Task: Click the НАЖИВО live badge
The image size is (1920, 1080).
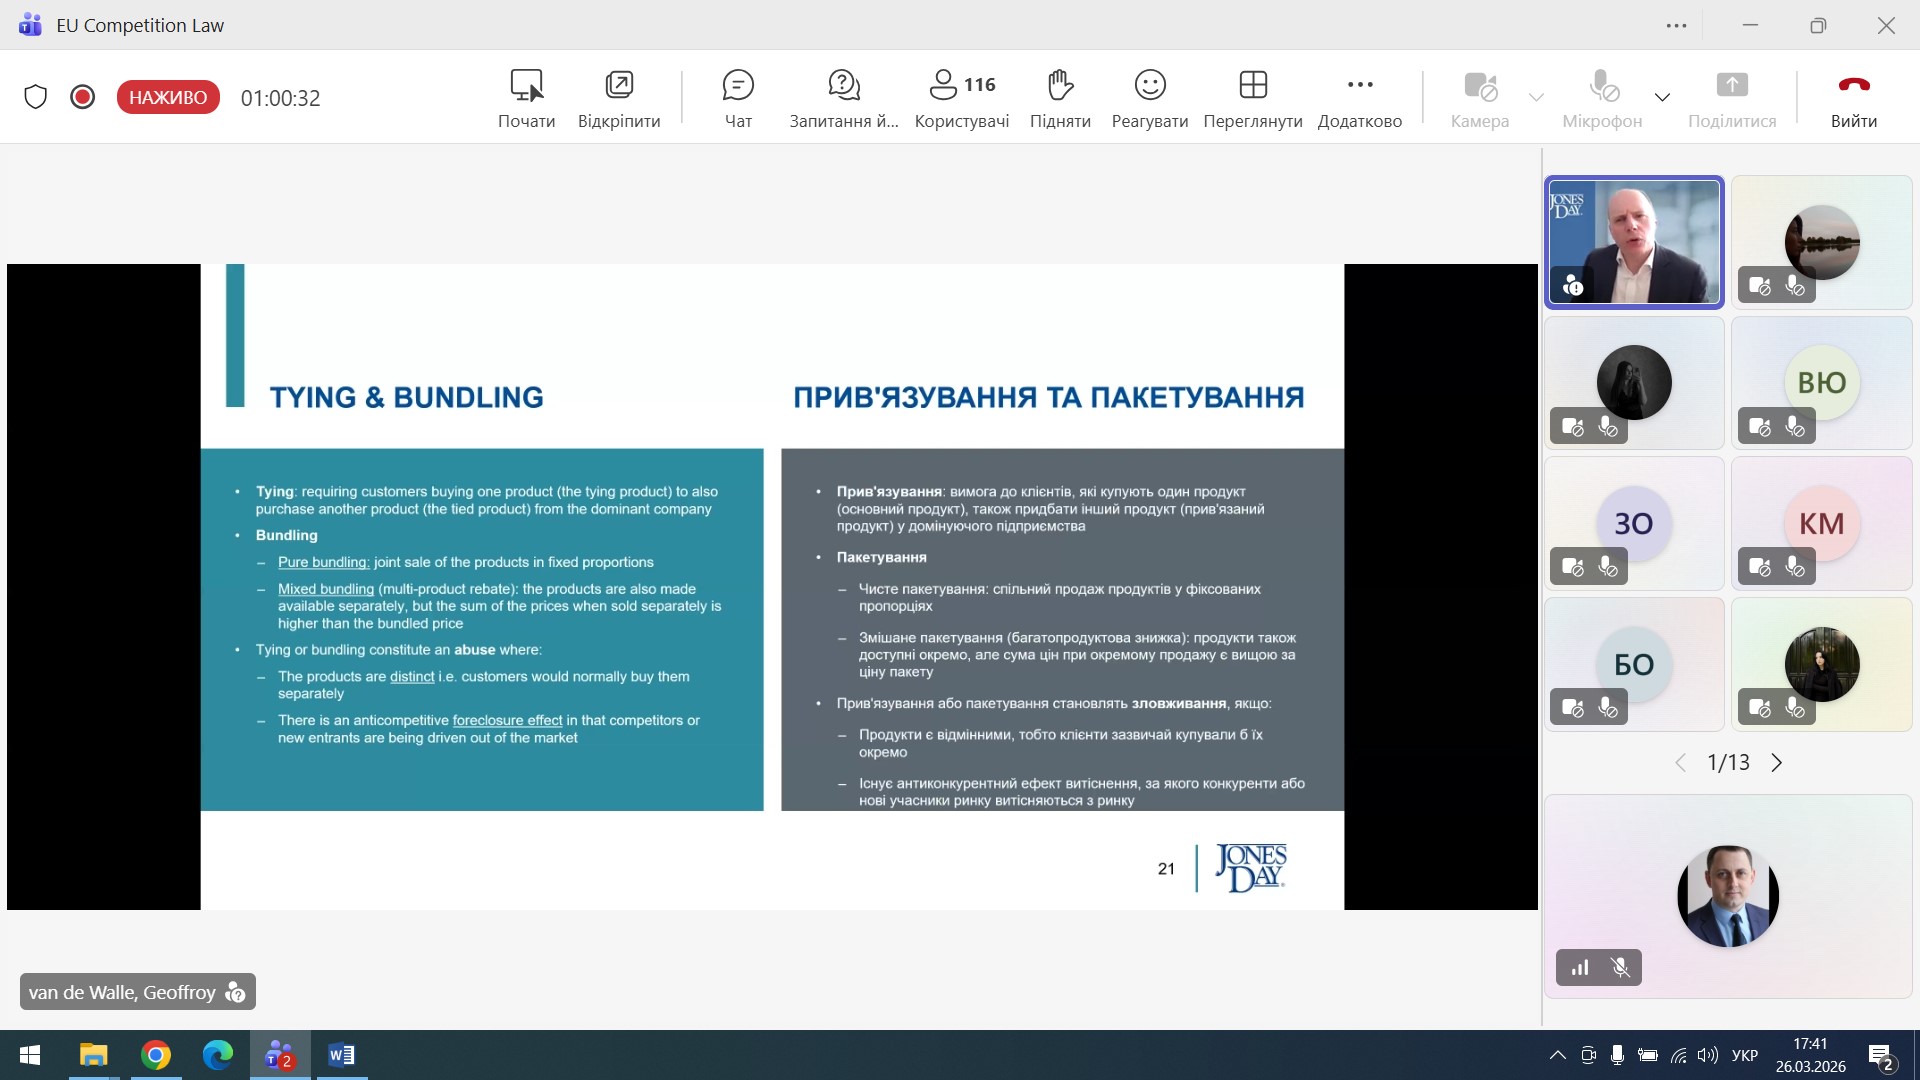Action: [x=168, y=97]
